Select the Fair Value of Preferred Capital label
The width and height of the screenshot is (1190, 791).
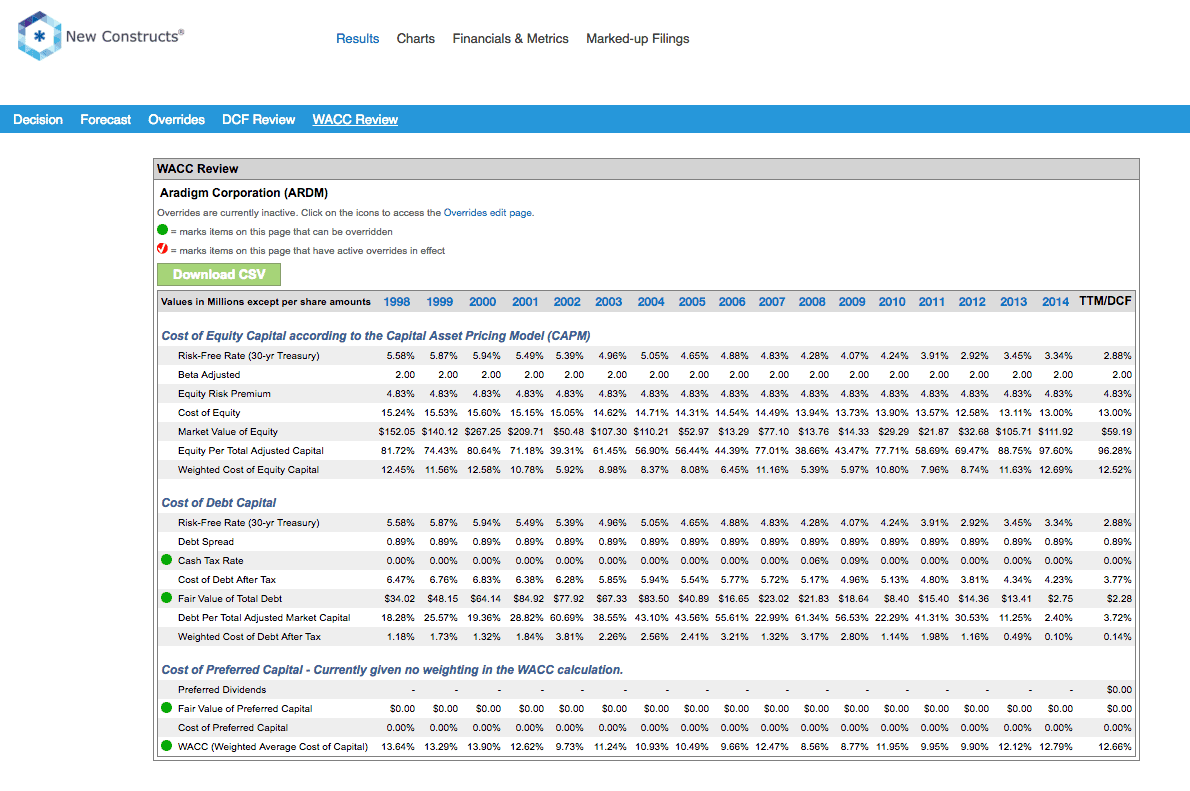click(x=245, y=709)
